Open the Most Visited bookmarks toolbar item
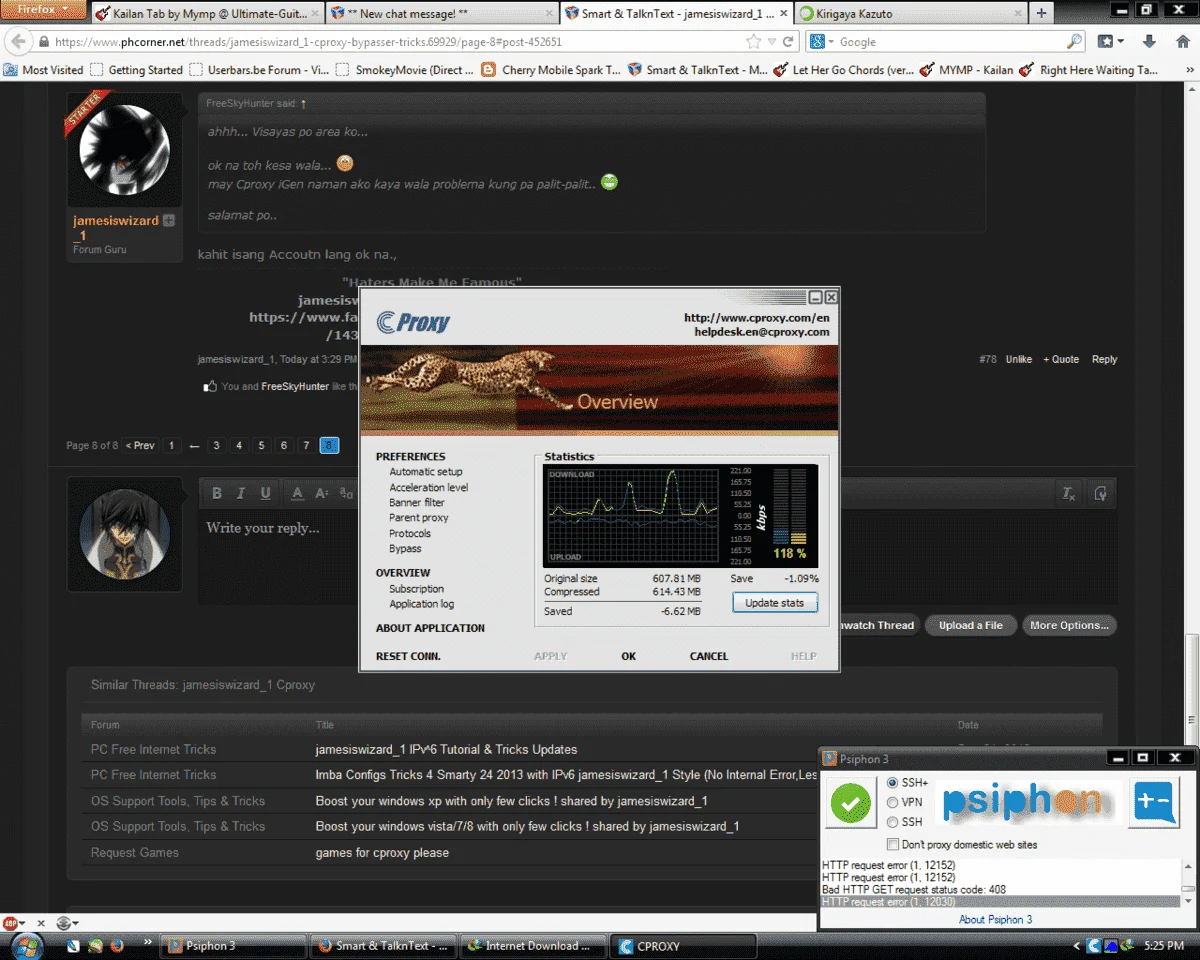This screenshot has width=1200, height=960. [44, 70]
